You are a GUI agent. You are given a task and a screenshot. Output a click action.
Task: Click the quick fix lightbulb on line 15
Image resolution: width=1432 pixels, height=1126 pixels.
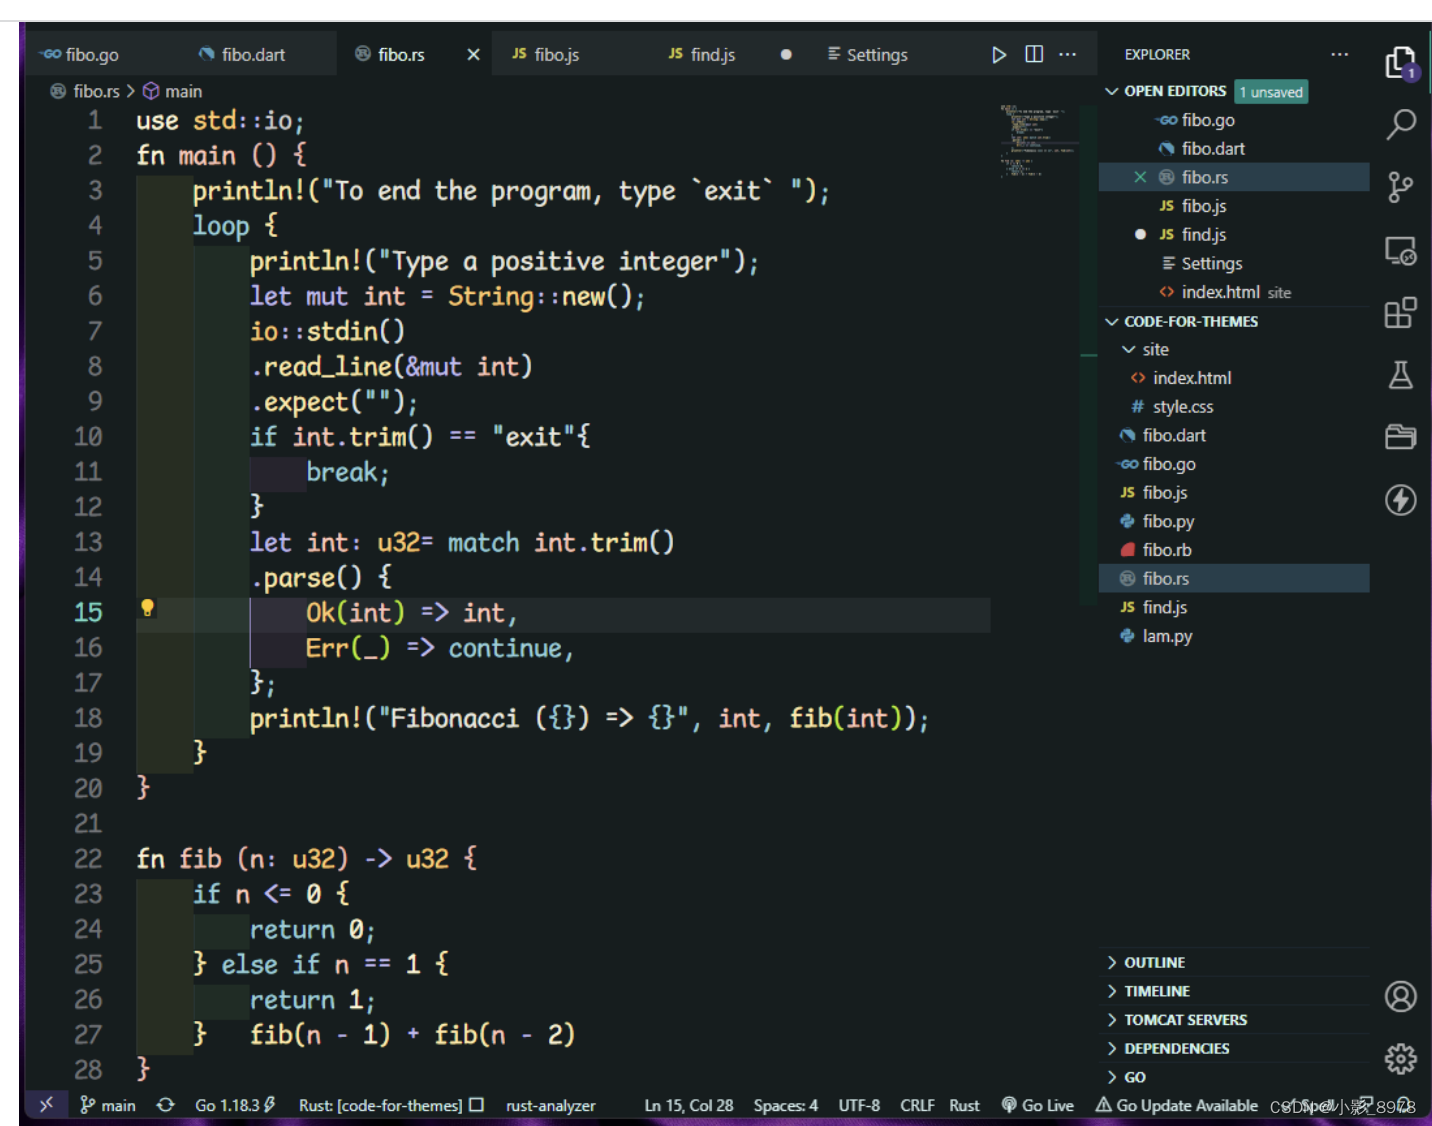tap(147, 608)
